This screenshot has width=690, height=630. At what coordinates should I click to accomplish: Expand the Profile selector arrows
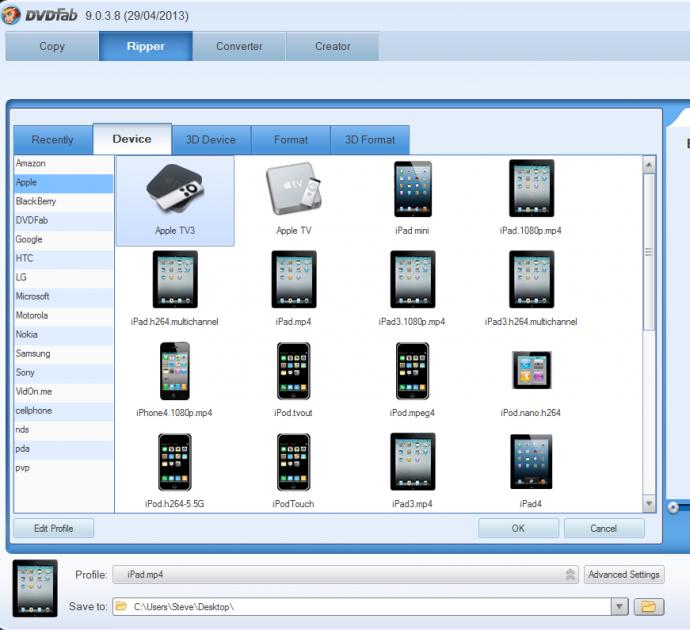pyautogui.click(x=570, y=575)
